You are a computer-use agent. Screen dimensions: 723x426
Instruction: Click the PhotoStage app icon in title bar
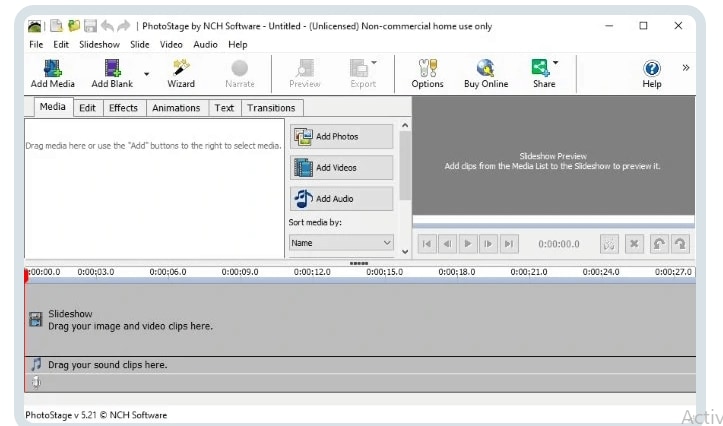click(x=35, y=26)
